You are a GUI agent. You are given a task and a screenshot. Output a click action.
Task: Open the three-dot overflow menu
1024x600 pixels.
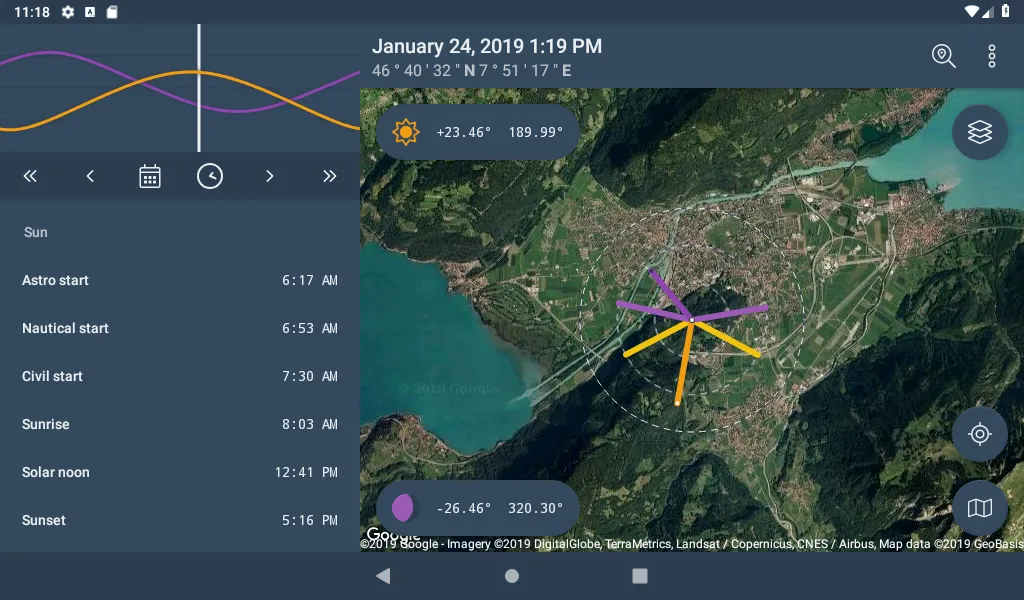pyautogui.click(x=991, y=56)
